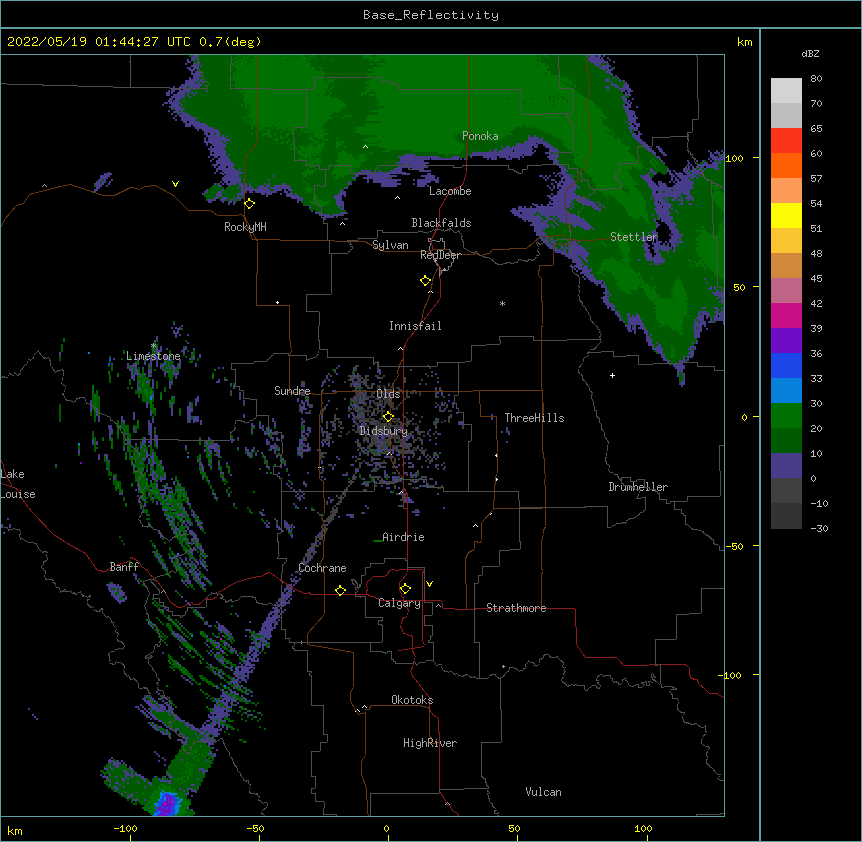This screenshot has height=842, width=862.
Task: Click the yellow diamond marker south of RedDeer
Action: (x=426, y=281)
